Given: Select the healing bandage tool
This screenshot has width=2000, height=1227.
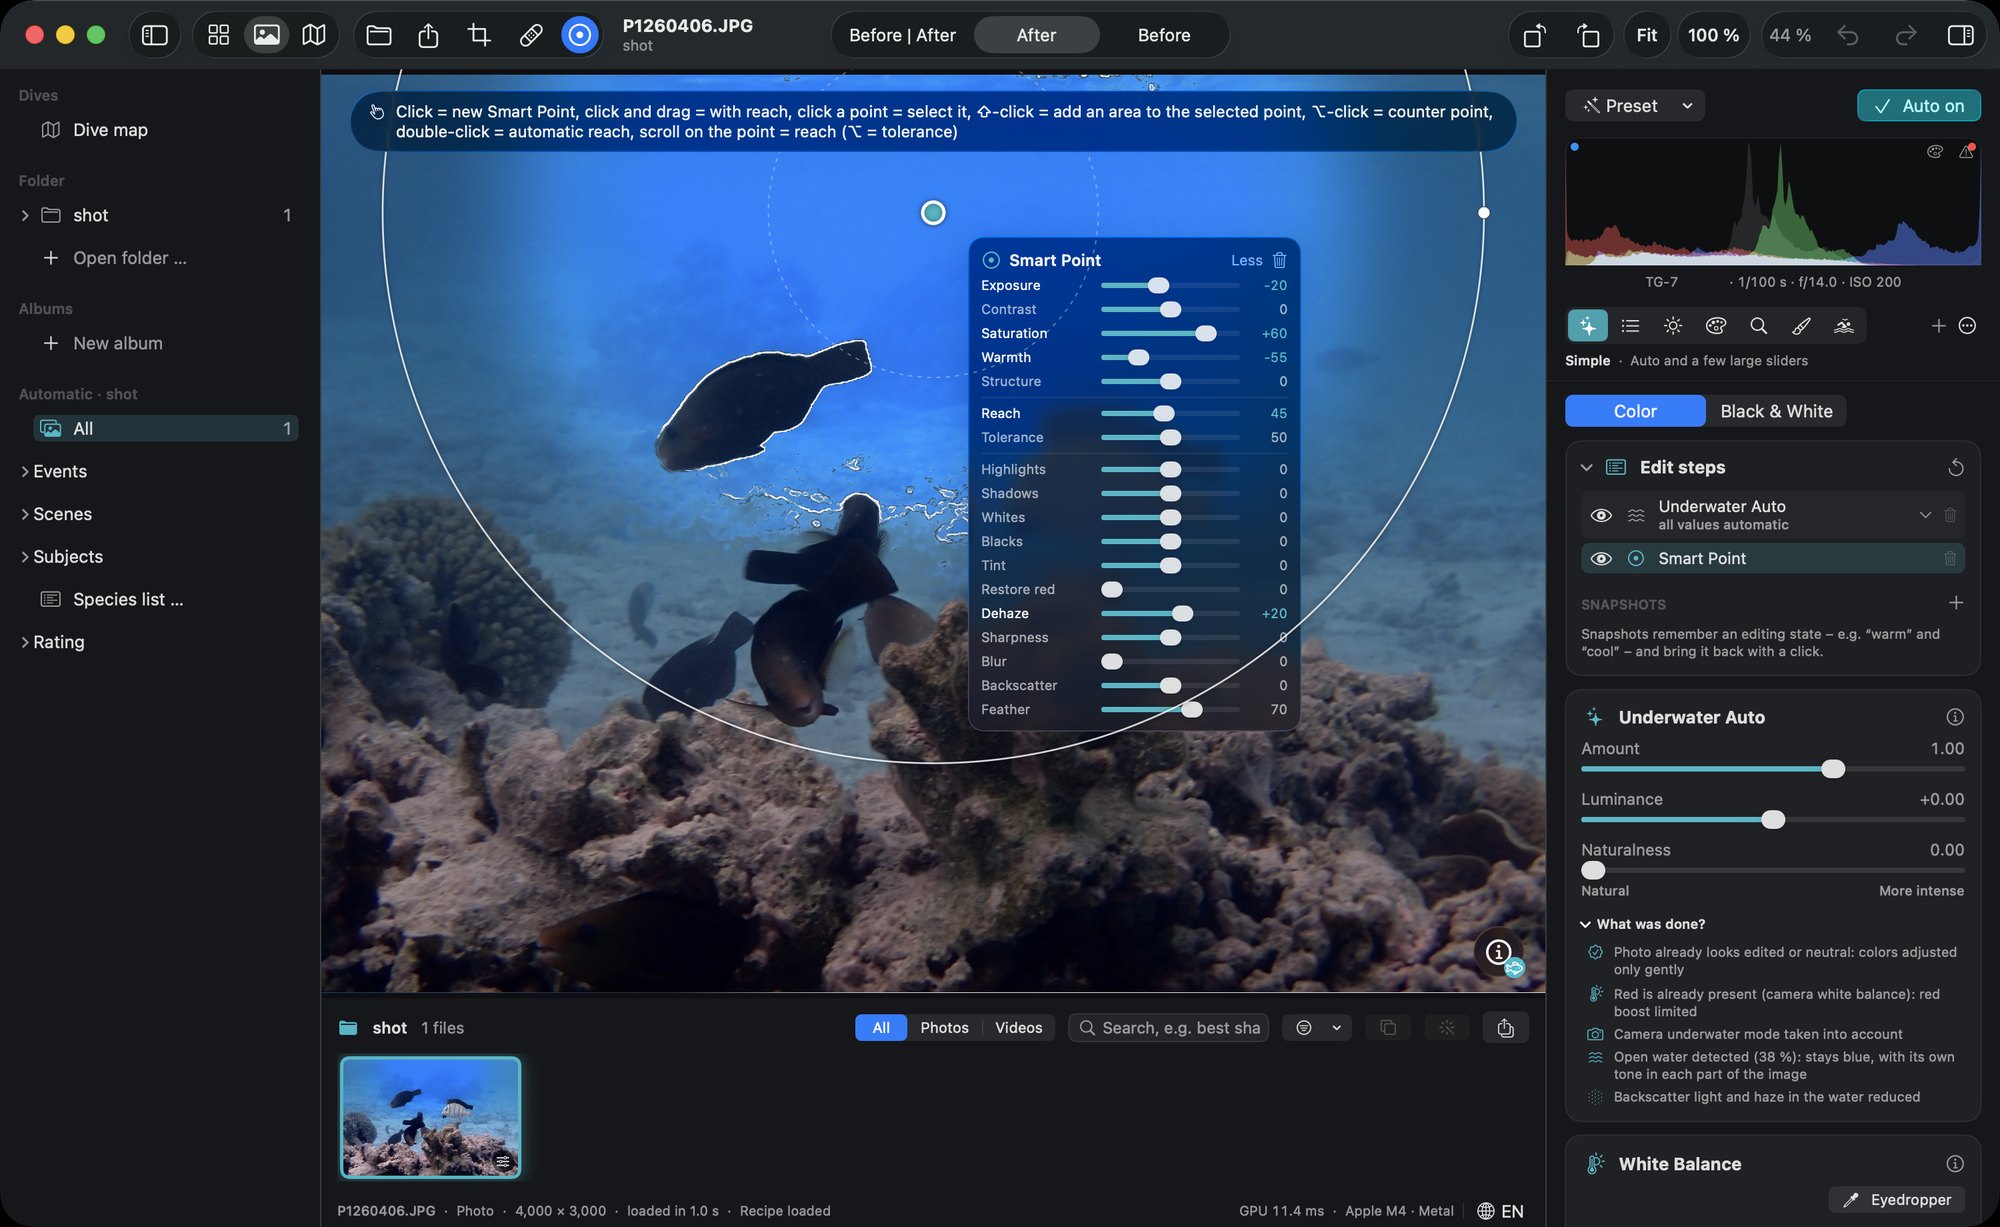Looking at the screenshot, I should tap(531, 35).
